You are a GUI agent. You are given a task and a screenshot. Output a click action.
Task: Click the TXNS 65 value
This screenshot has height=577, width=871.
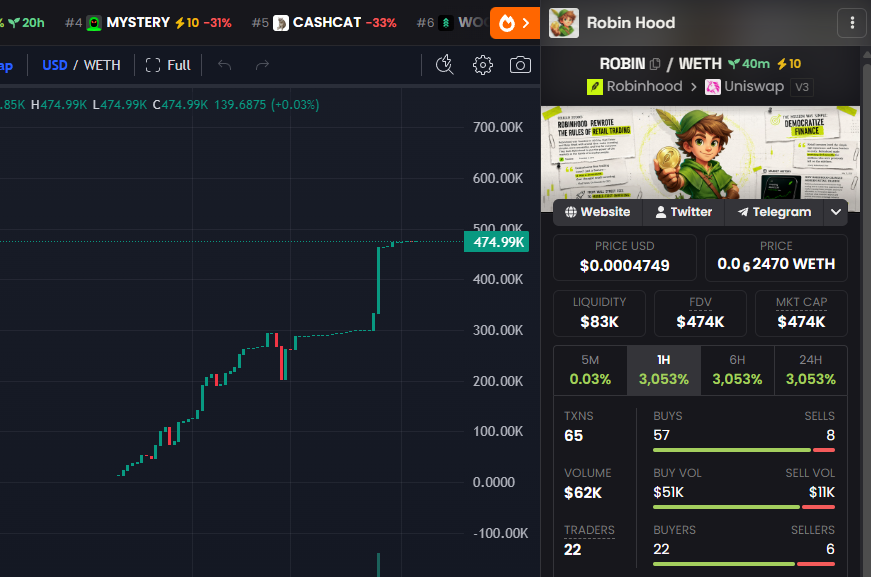pyautogui.click(x=574, y=436)
